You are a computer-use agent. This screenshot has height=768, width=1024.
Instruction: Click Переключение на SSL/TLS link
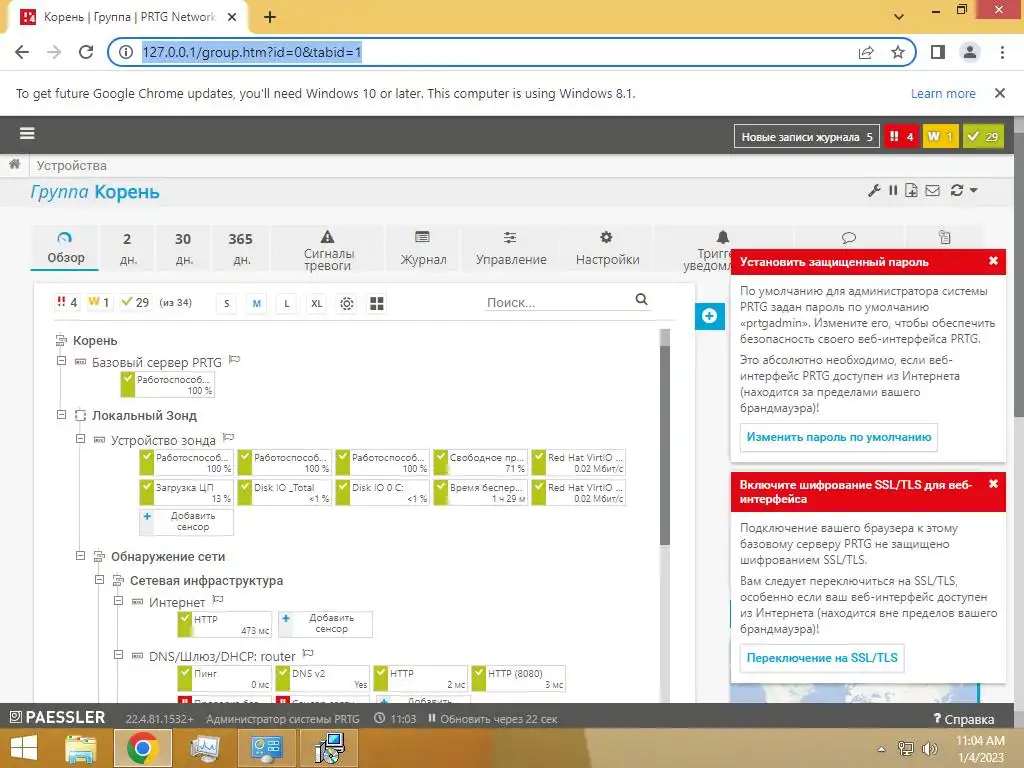coord(822,658)
